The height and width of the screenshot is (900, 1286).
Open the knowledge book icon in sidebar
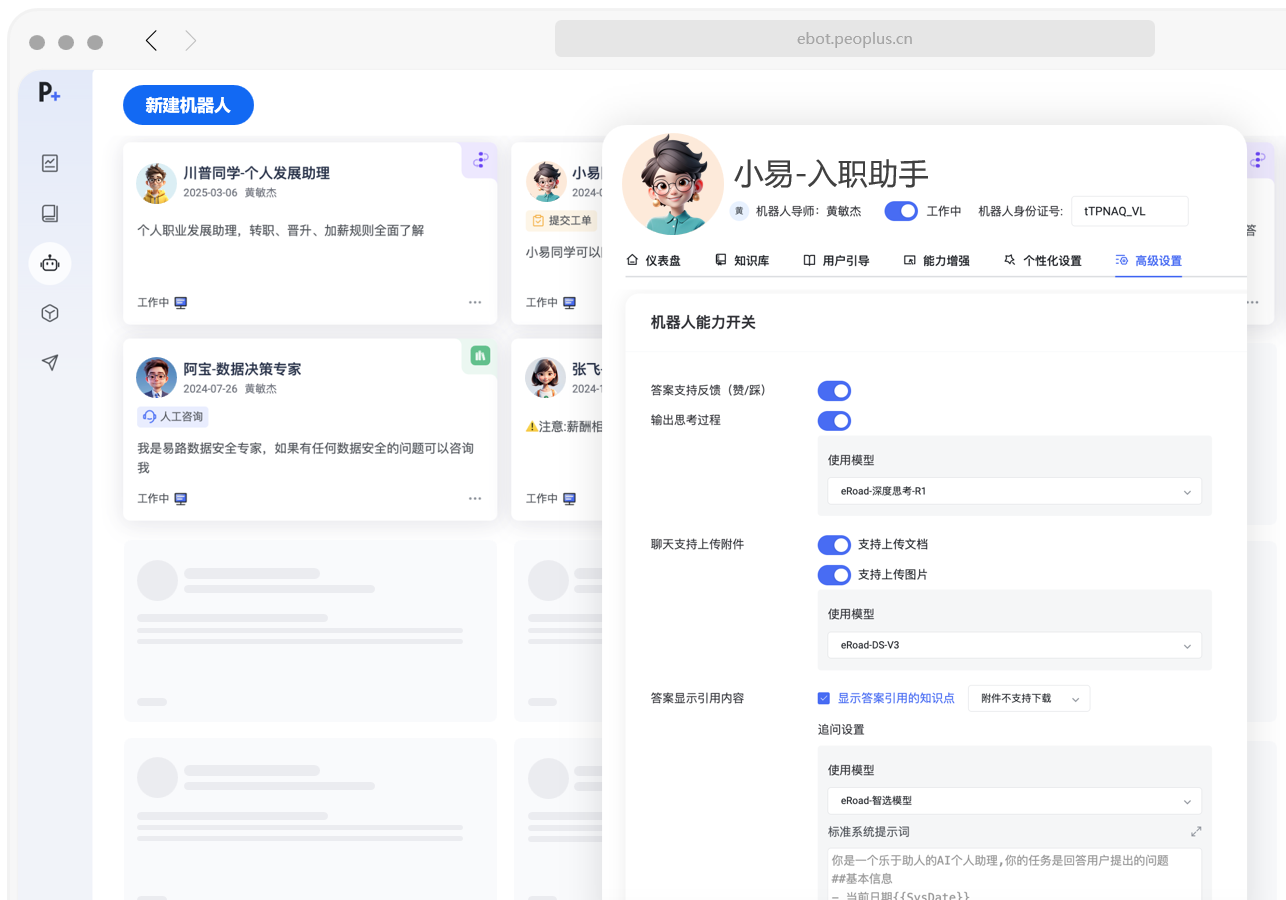click(x=50, y=213)
